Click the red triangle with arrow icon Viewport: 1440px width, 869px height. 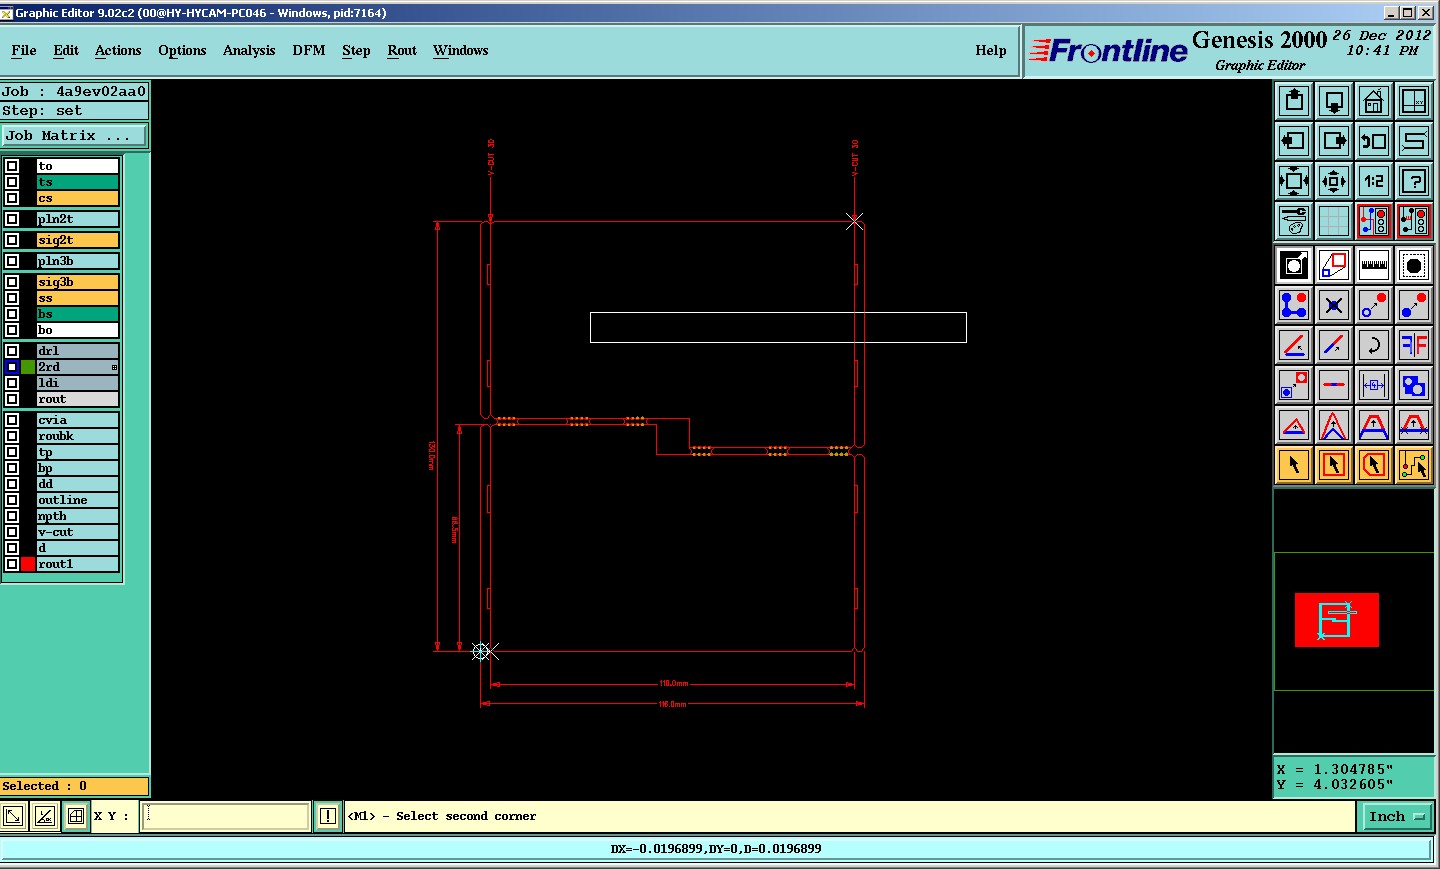1294,425
